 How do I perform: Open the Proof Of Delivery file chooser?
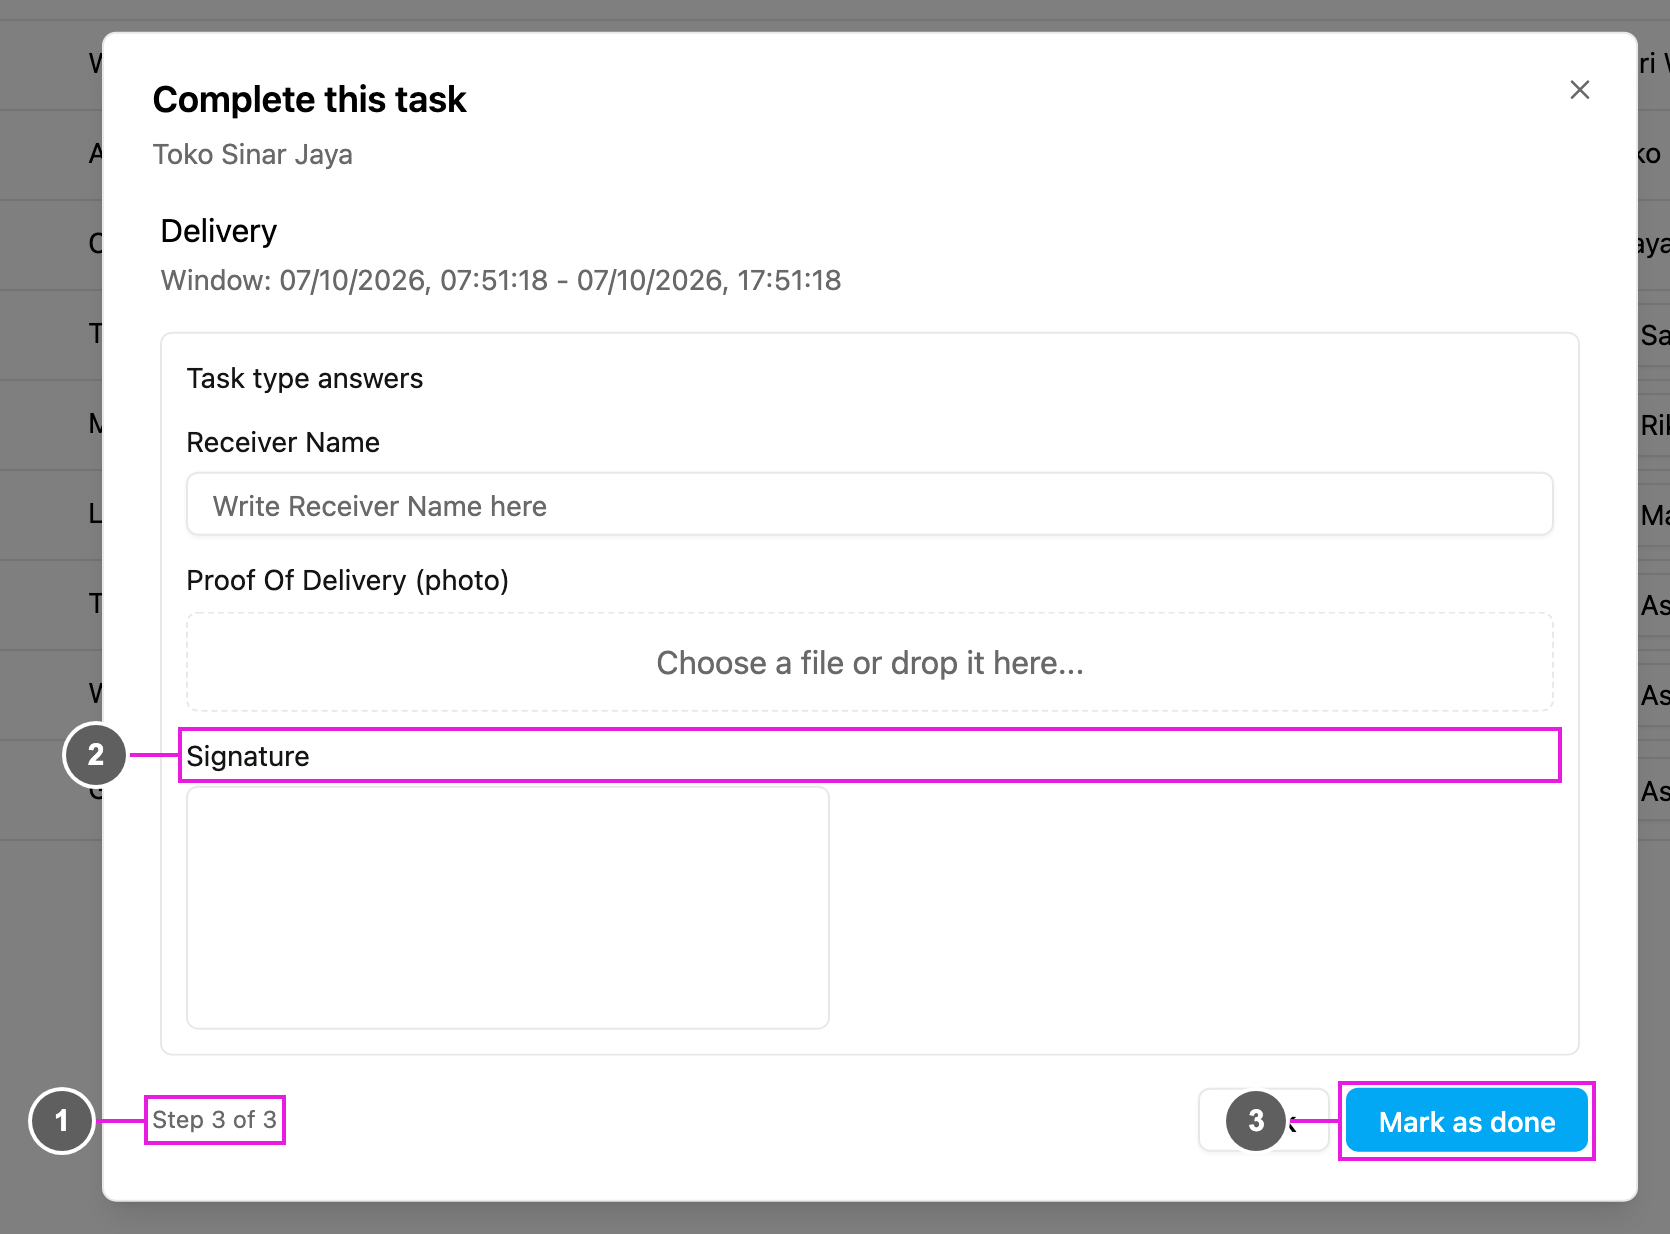(869, 662)
